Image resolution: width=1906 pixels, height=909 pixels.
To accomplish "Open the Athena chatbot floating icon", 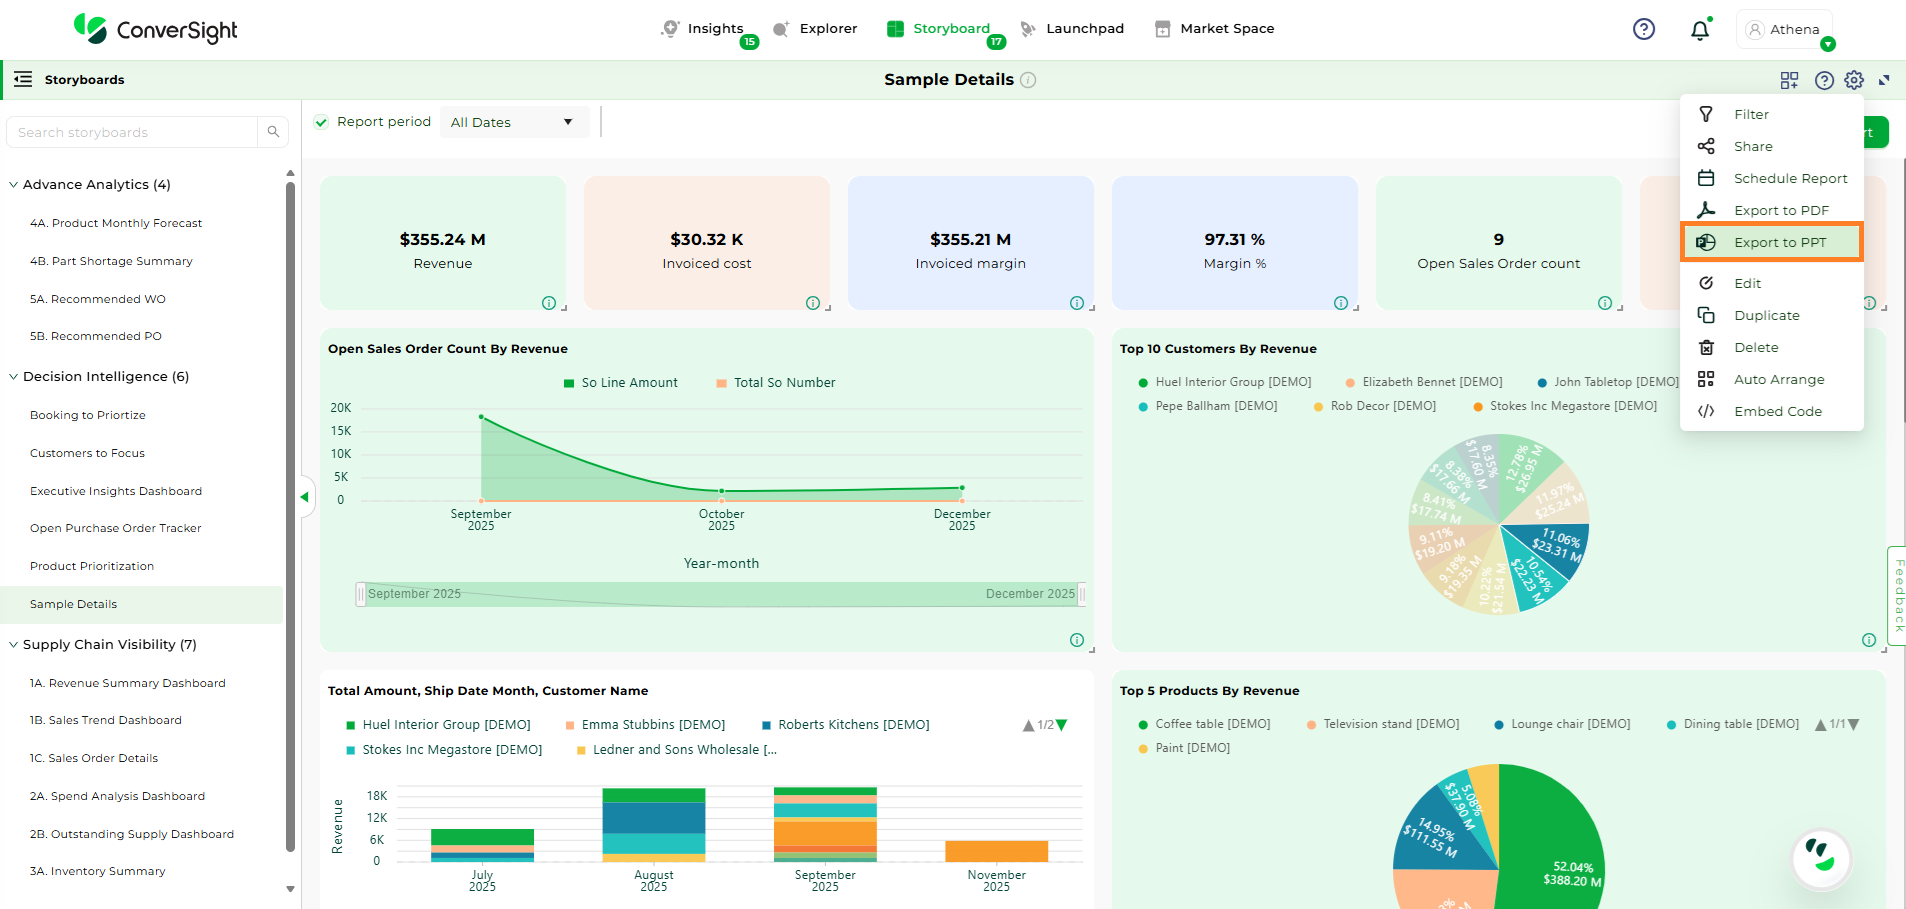I will coord(1821,858).
